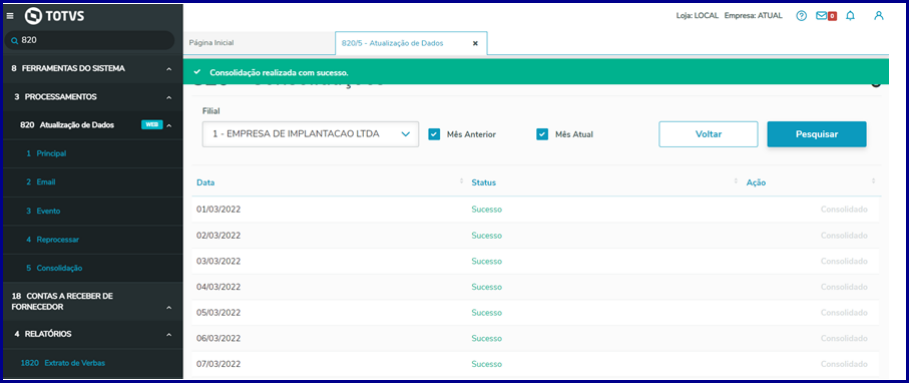Select the 06/03/2022 date cell
The height and width of the screenshot is (383, 909).
pyautogui.click(x=219, y=338)
